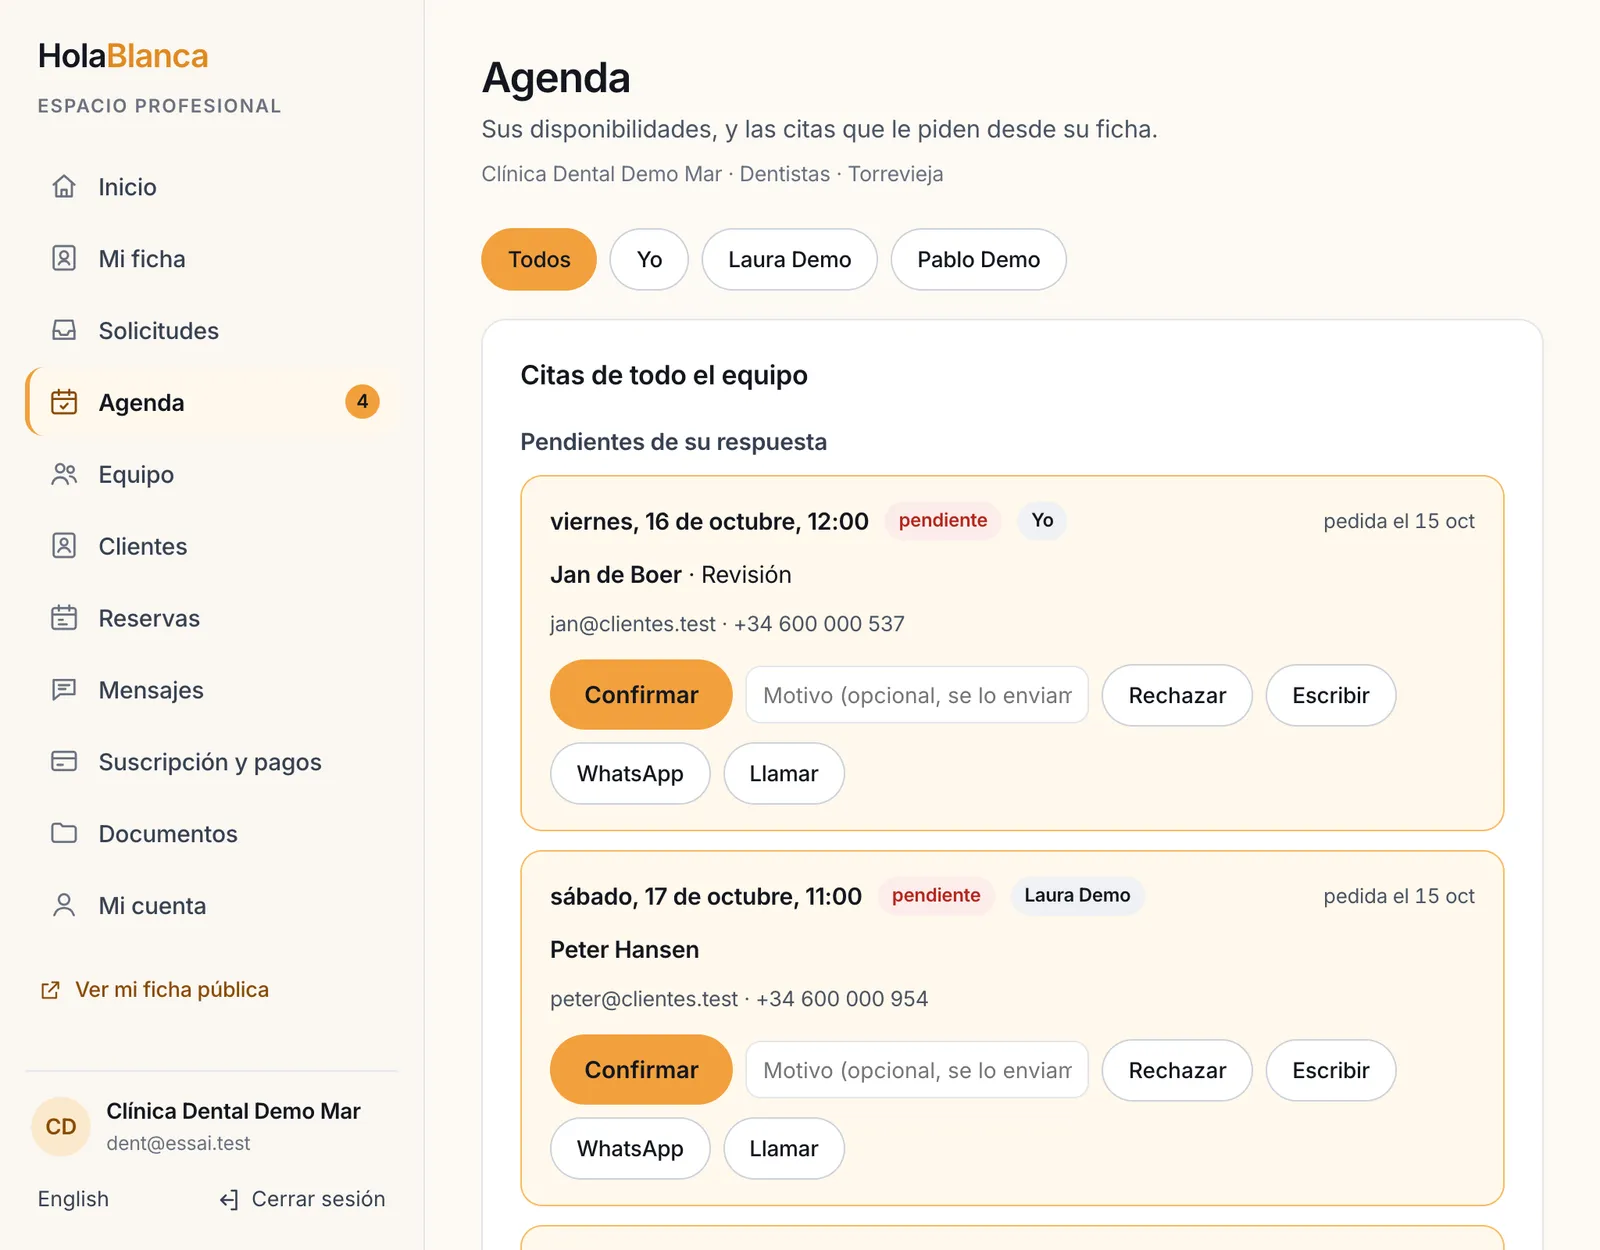Click the Mi cuenta user icon
Viewport: 1600px width, 1250px height.
point(64,905)
